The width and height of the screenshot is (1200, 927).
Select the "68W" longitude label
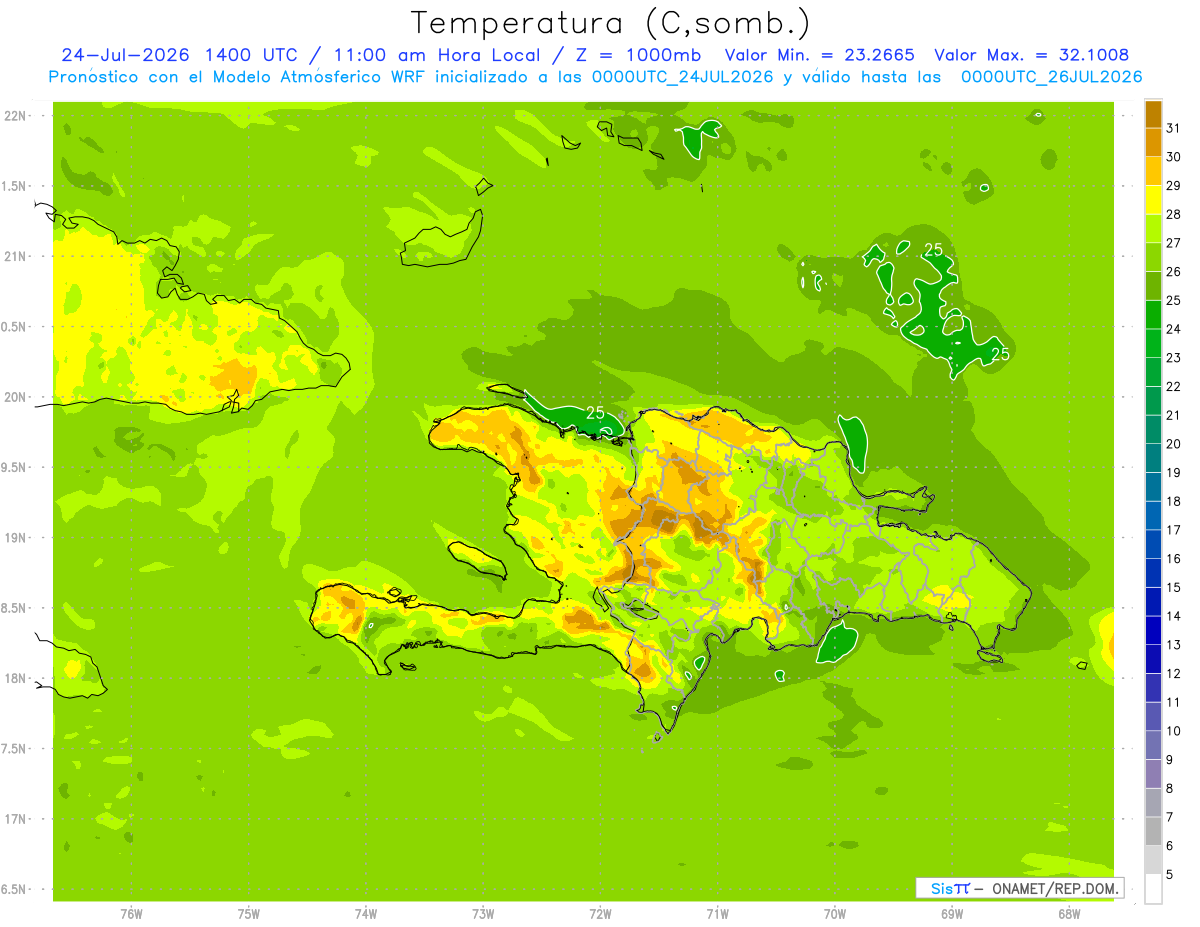coord(1068,914)
